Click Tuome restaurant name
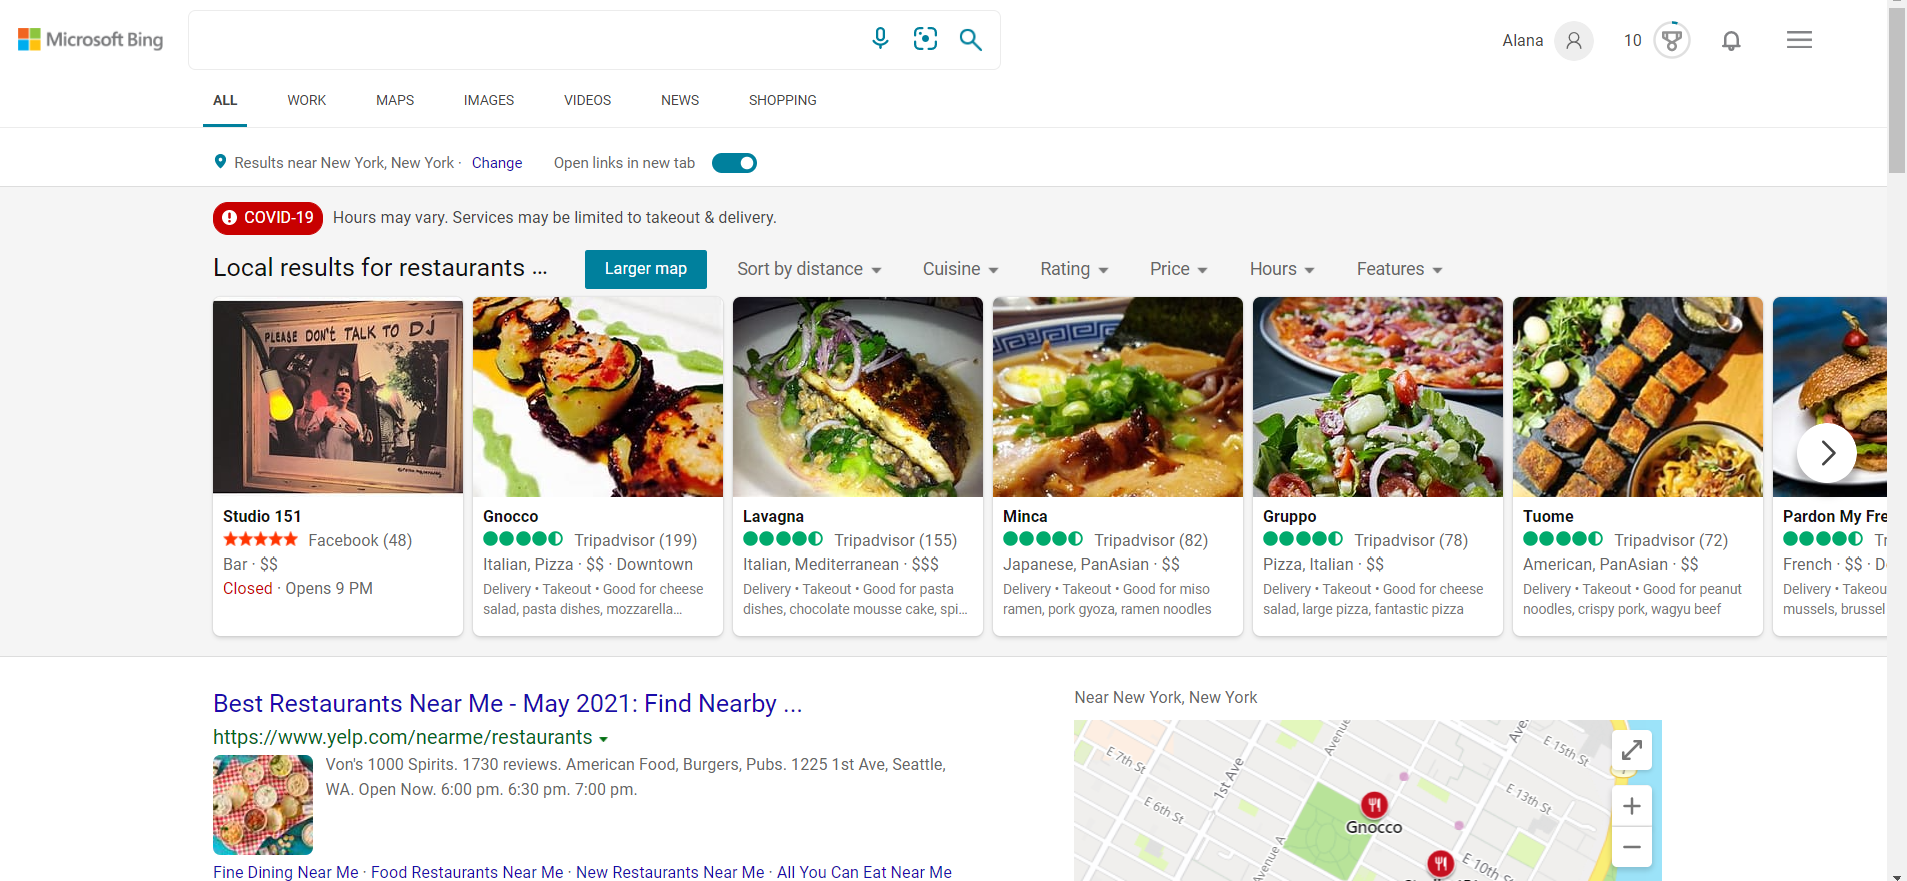This screenshot has width=1907, height=881. pyautogui.click(x=1548, y=516)
